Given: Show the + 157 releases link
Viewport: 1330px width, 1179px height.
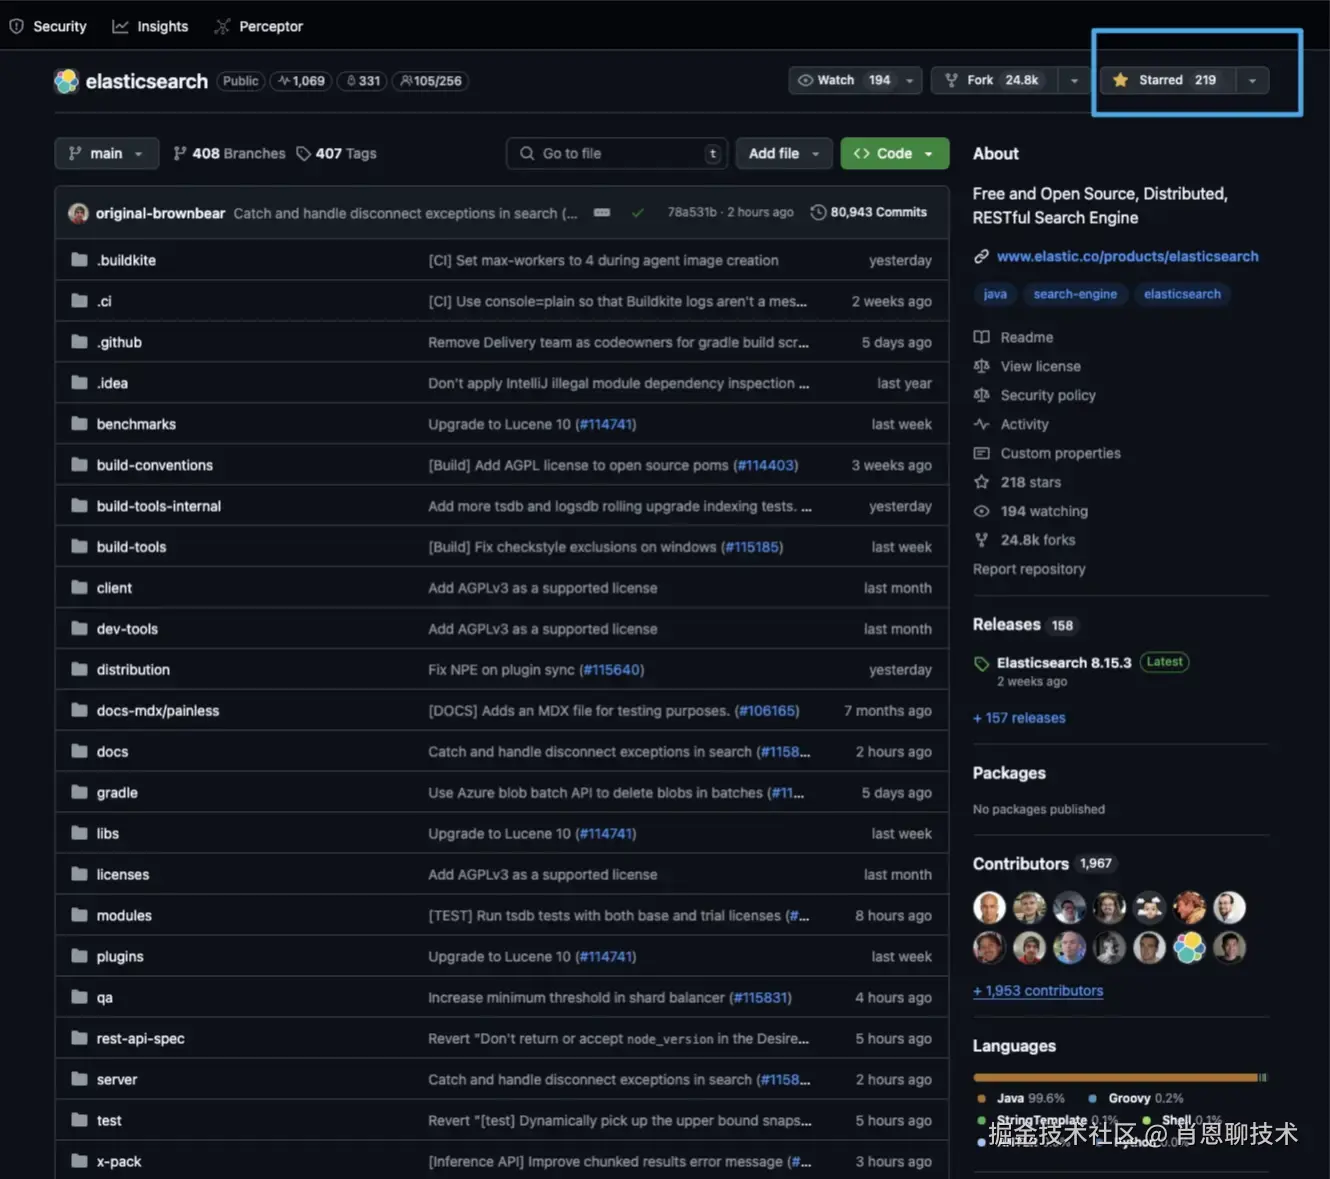Looking at the screenshot, I should pyautogui.click(x=1019, y=718).
